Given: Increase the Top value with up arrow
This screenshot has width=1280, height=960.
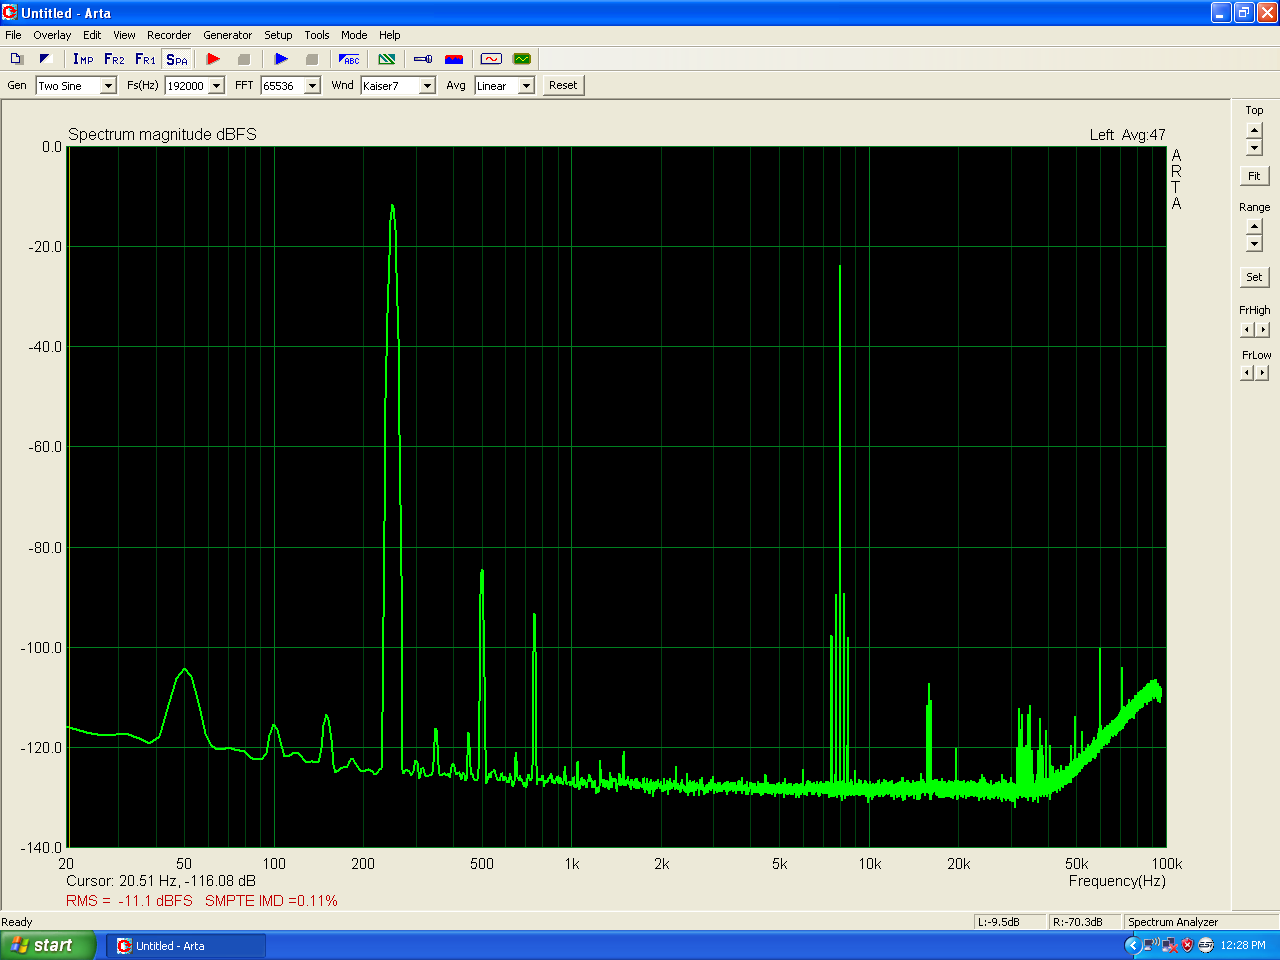Looking at the screenshot, I should [x=1254, y=130].
